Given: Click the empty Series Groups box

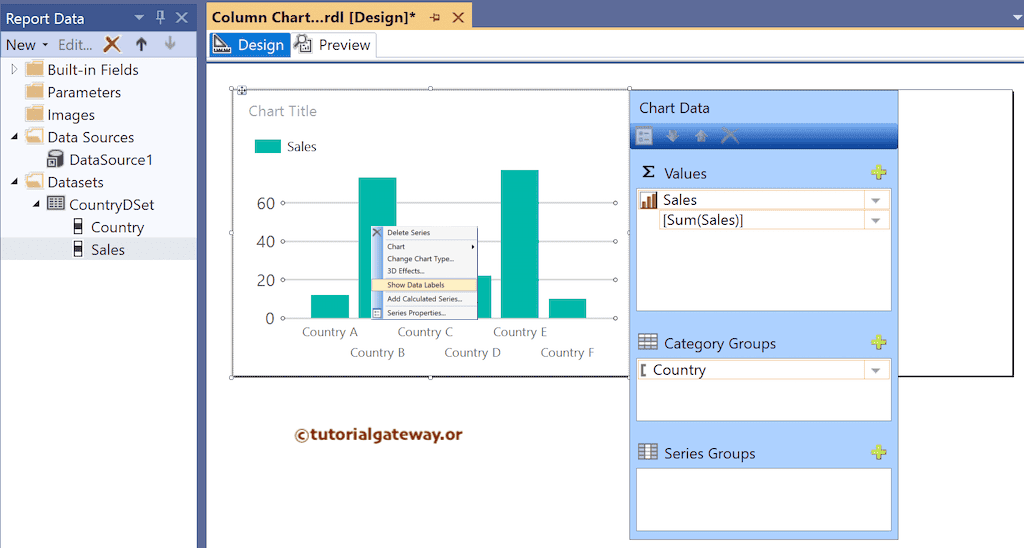Looking at the screenshot, I should click(763, 500).
